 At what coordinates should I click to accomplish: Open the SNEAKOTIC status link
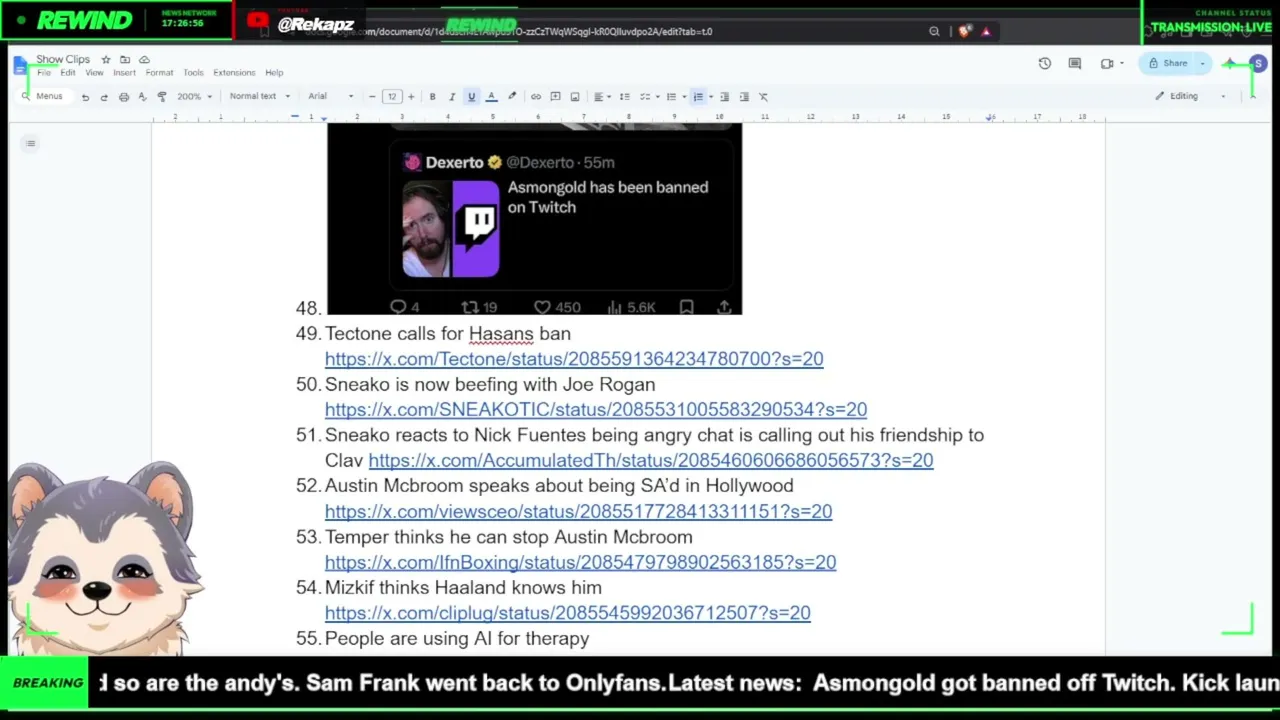click(x=596, y=410)
